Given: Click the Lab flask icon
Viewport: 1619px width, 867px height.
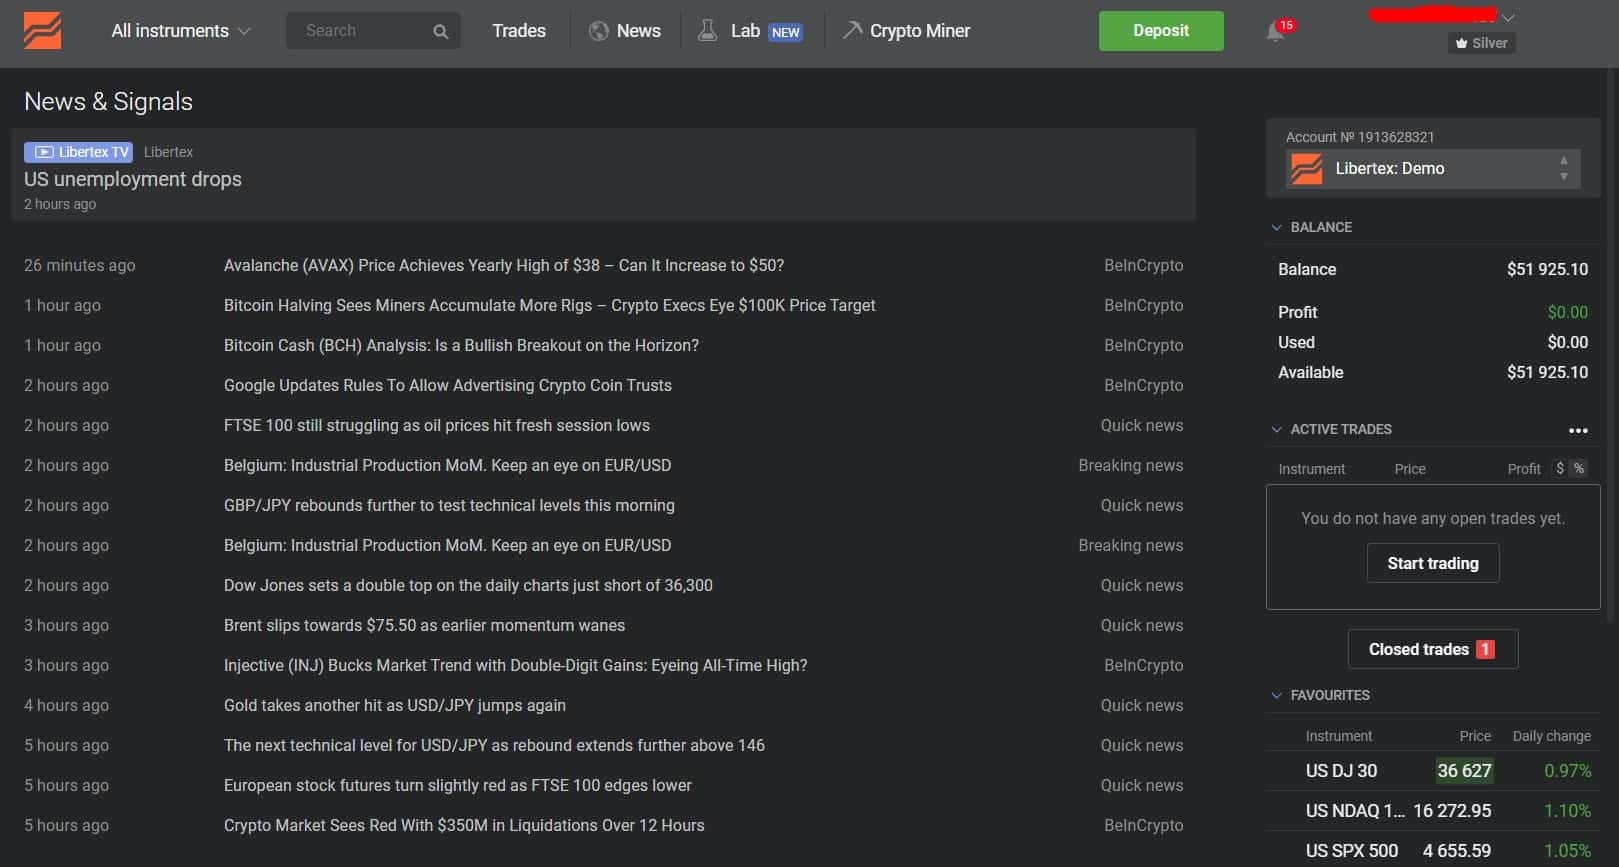Looking at the screenshot, I should (x=707, y=31).
